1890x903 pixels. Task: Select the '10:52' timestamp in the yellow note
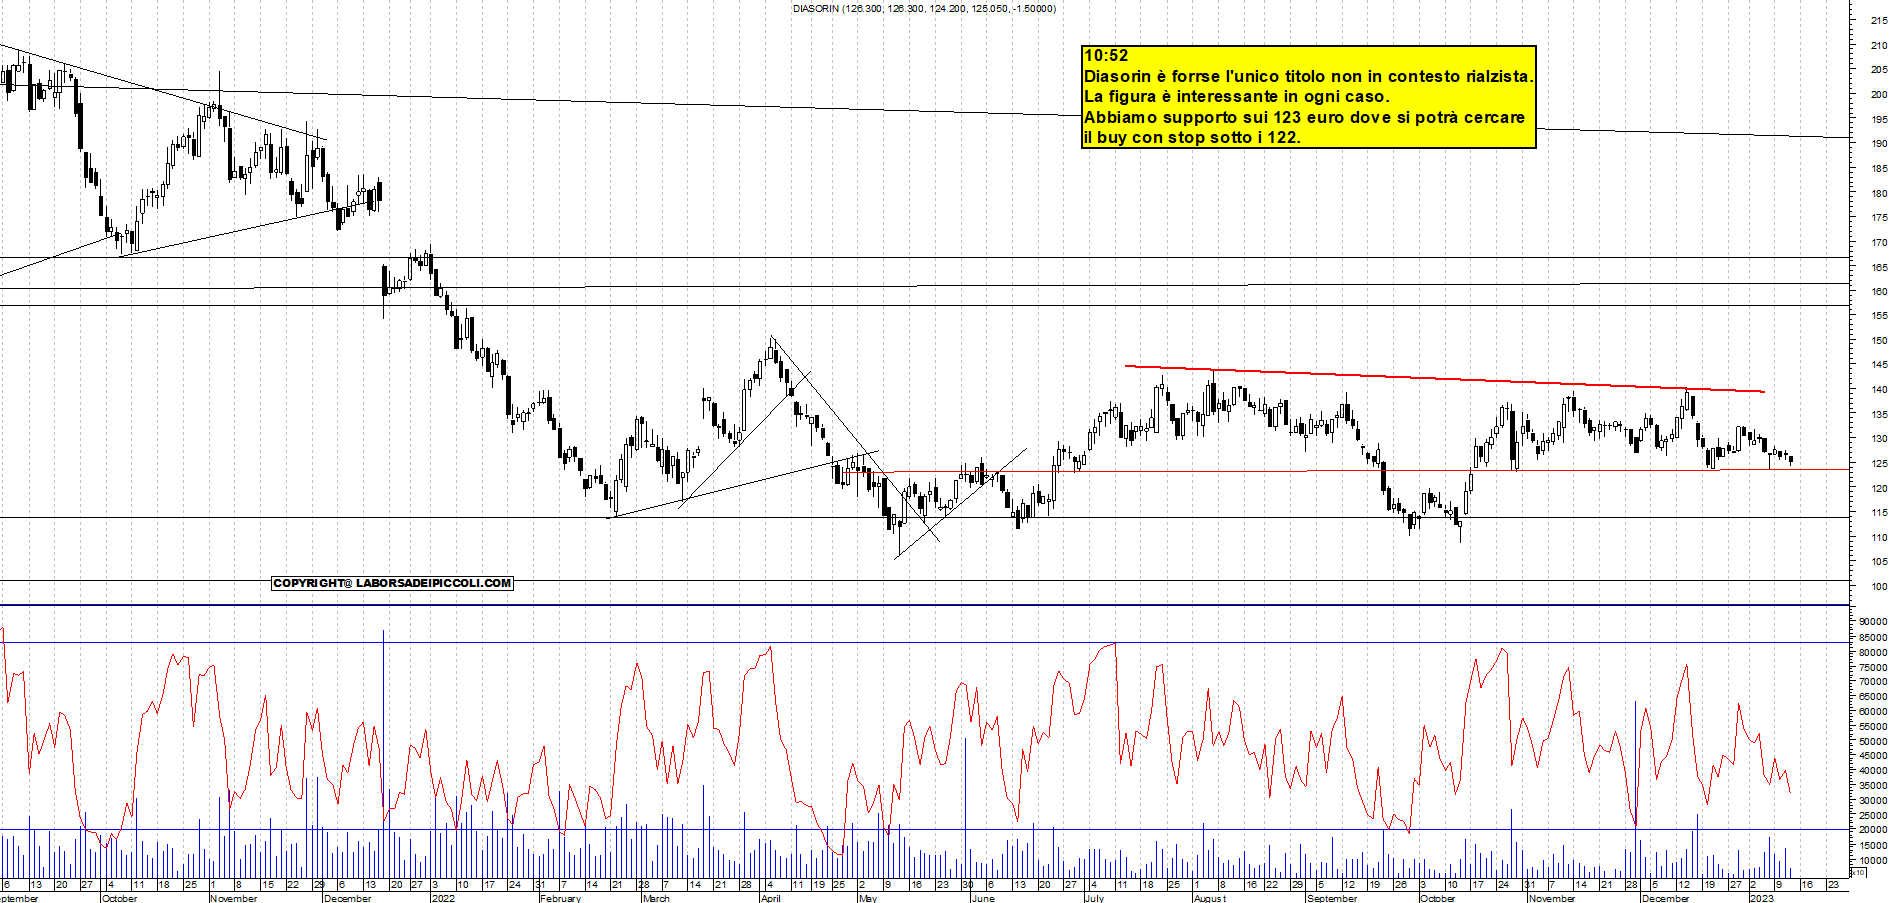click(1106, 56)
